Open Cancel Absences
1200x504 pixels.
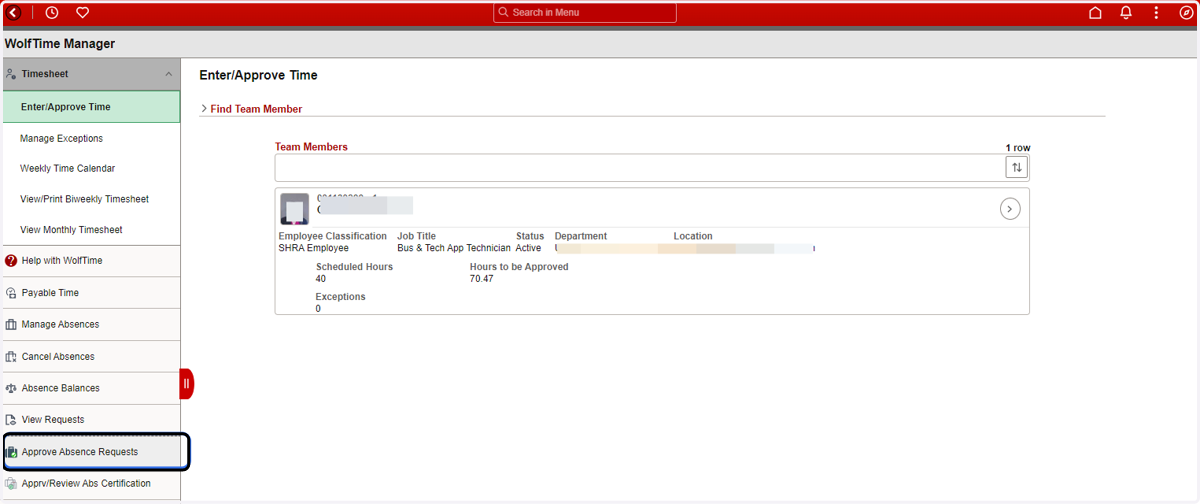90,356
